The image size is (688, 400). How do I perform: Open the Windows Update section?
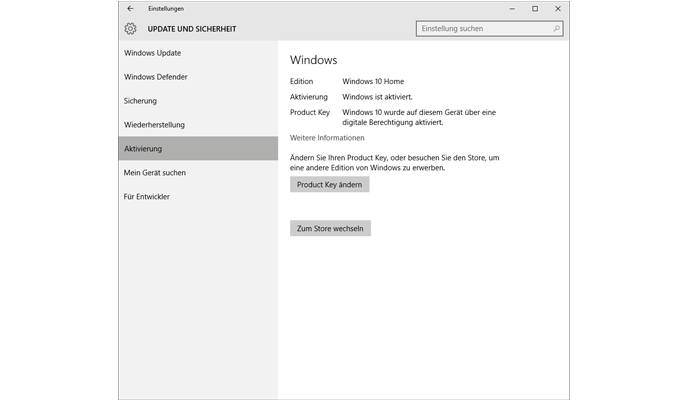pos(153,53)
